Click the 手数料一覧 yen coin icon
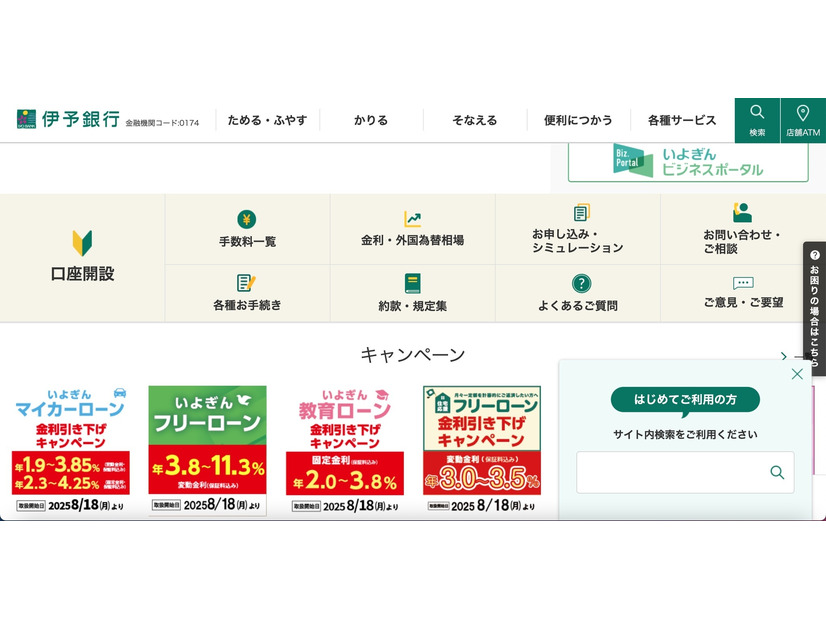The height and width of the screenshot is (620, 826). pos(246,220)
